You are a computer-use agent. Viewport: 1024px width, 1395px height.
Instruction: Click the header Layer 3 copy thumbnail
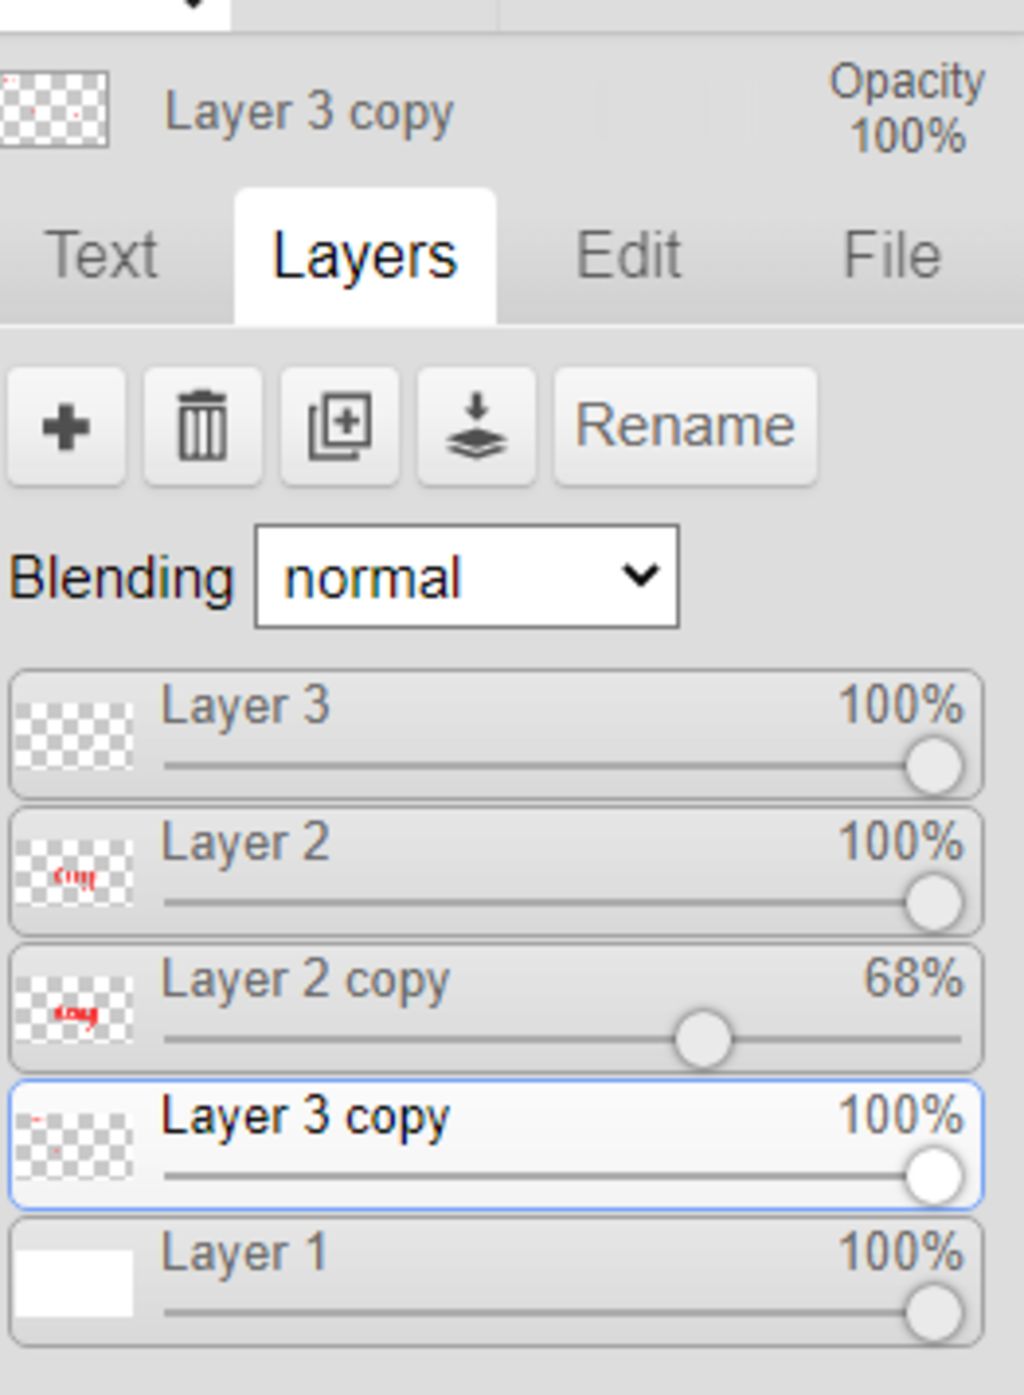54,109
